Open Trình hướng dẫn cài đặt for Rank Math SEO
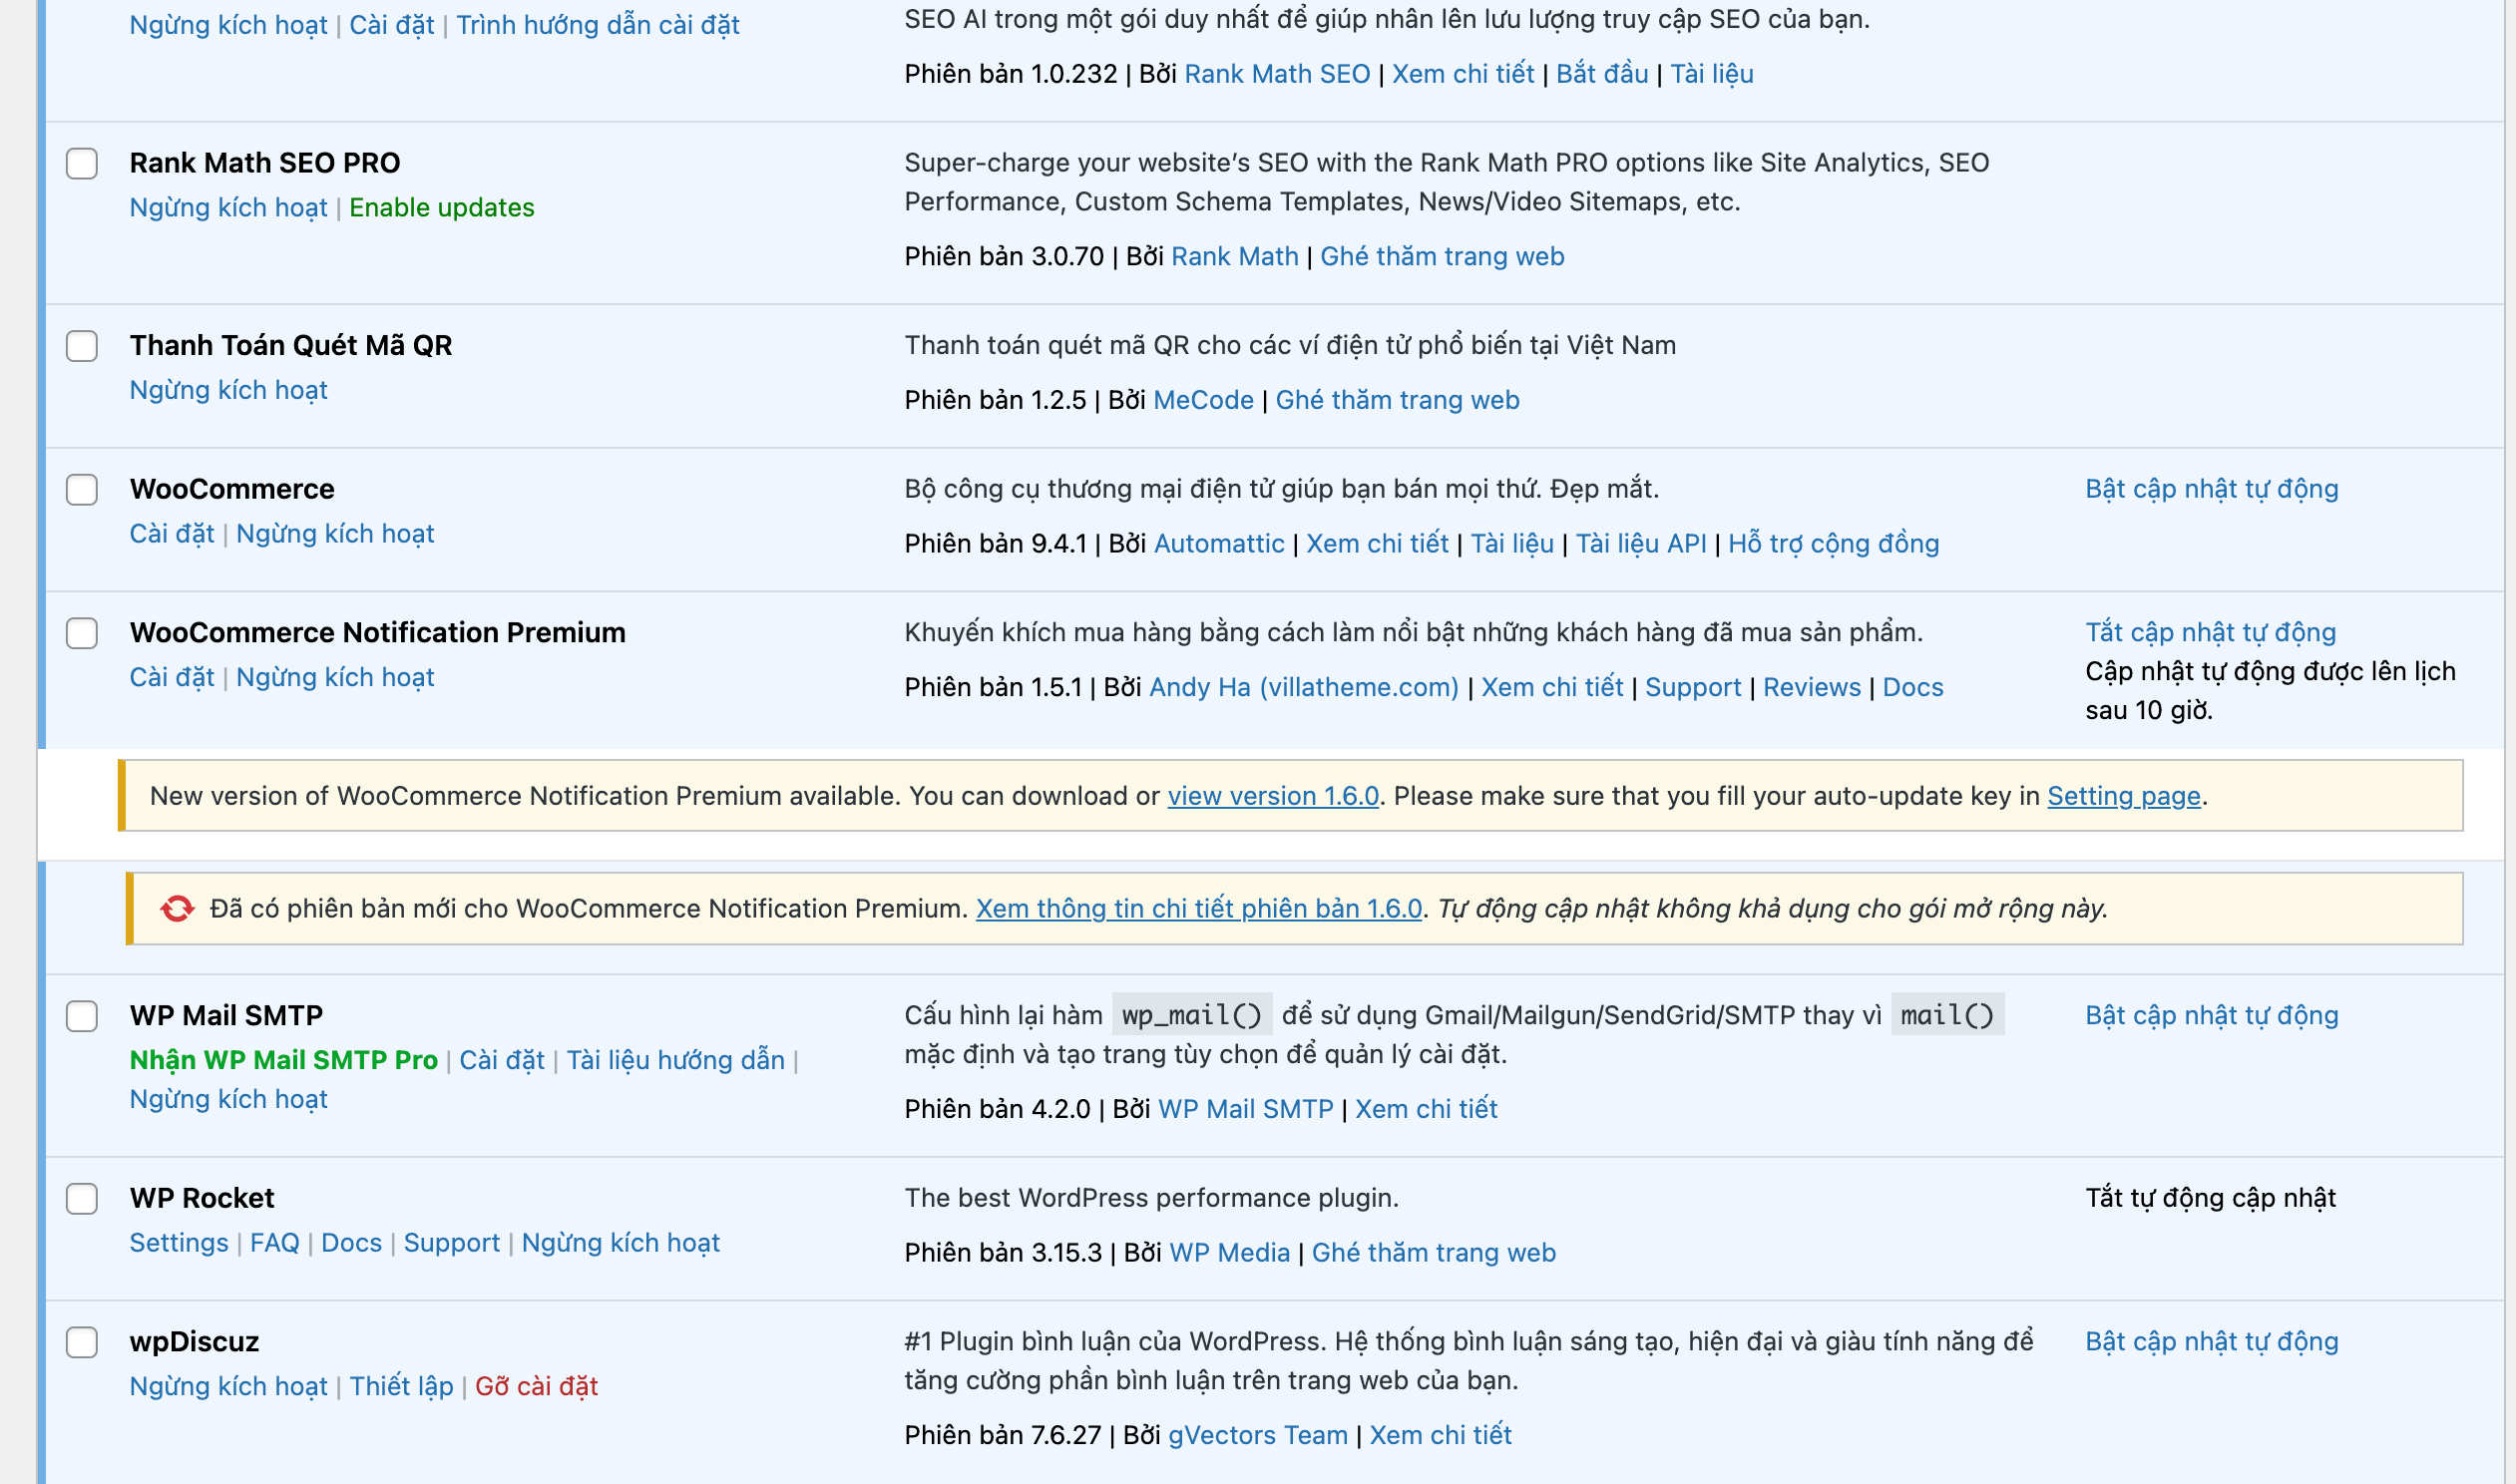 coord(598,25)
